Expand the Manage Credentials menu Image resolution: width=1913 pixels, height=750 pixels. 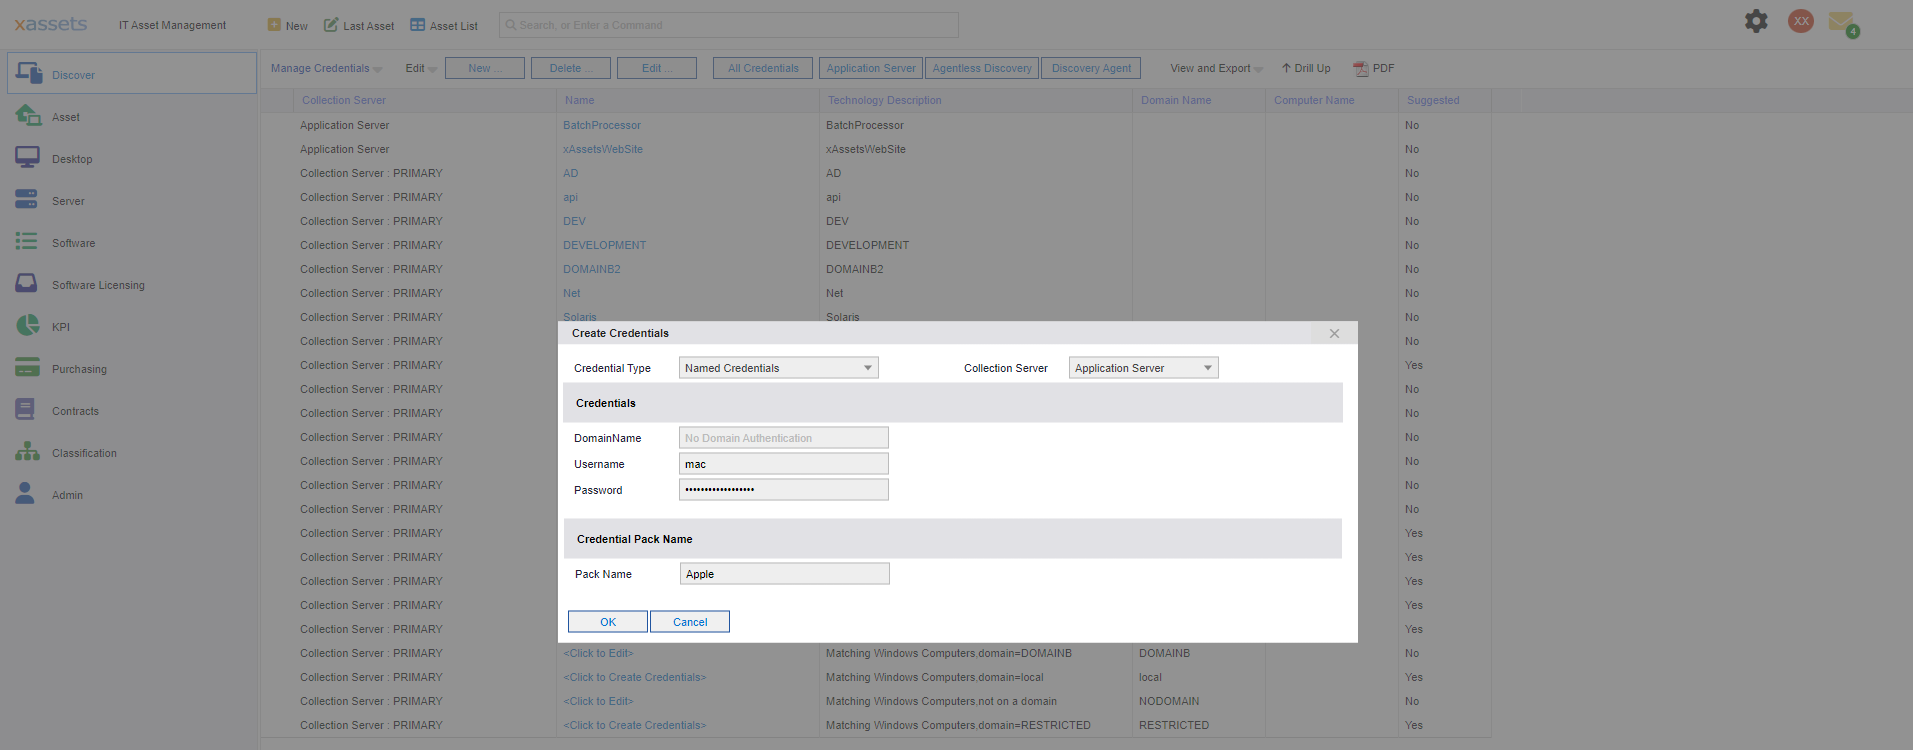[326, 69]
